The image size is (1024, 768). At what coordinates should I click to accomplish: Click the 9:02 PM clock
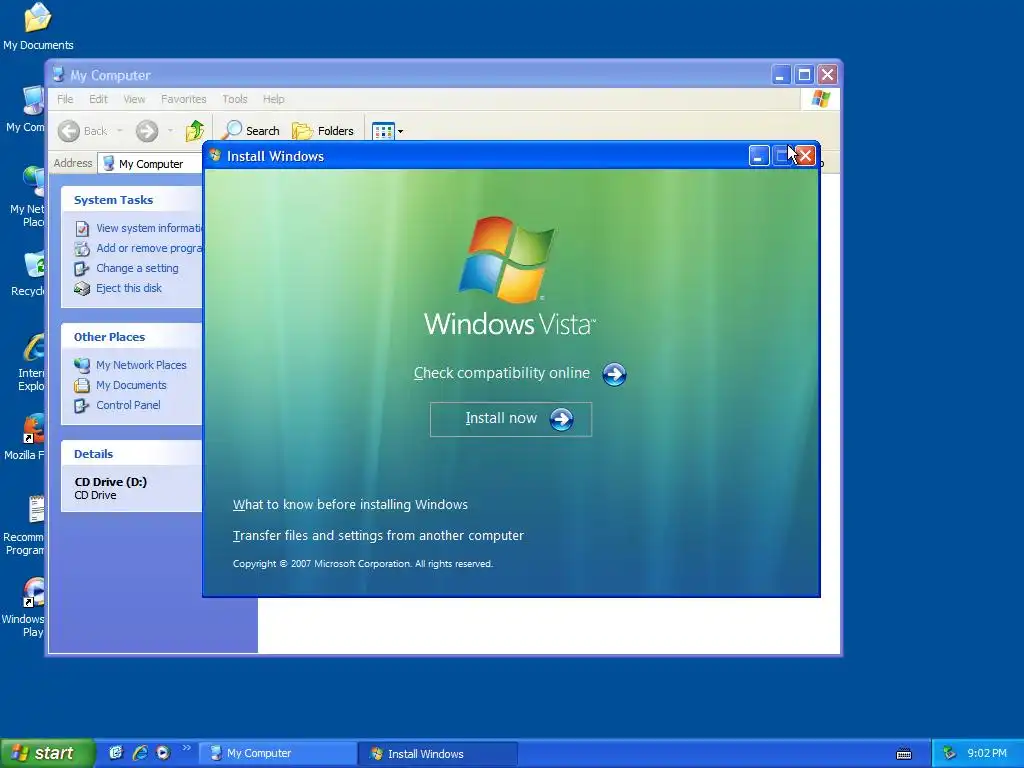(x=987, y=754)
